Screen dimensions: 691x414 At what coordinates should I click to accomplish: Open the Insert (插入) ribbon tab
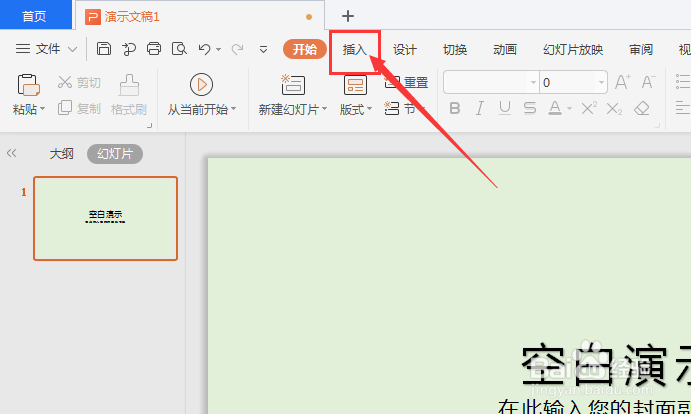click(355, 49)
